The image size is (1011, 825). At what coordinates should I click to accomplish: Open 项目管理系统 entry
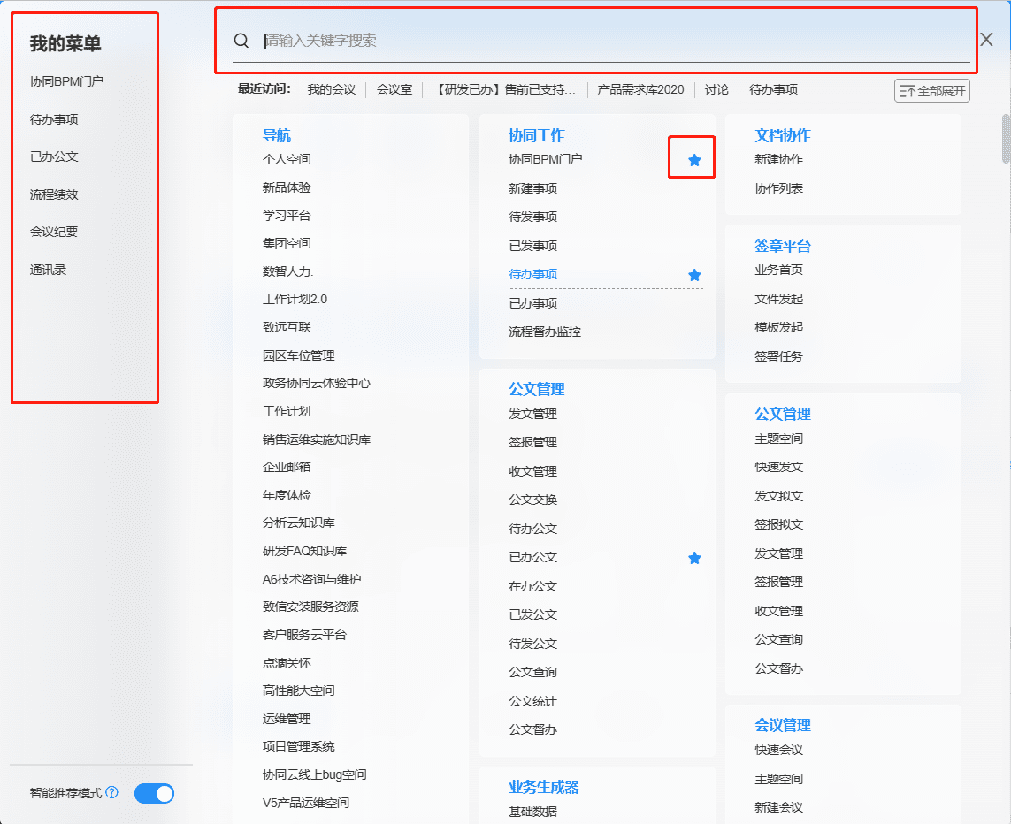[299, 747]
